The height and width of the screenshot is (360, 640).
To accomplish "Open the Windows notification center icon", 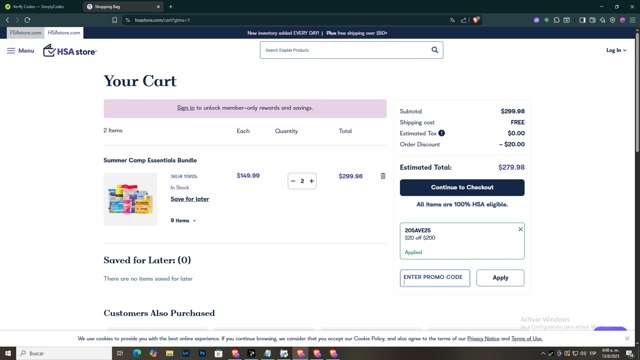I will [630, 353].
